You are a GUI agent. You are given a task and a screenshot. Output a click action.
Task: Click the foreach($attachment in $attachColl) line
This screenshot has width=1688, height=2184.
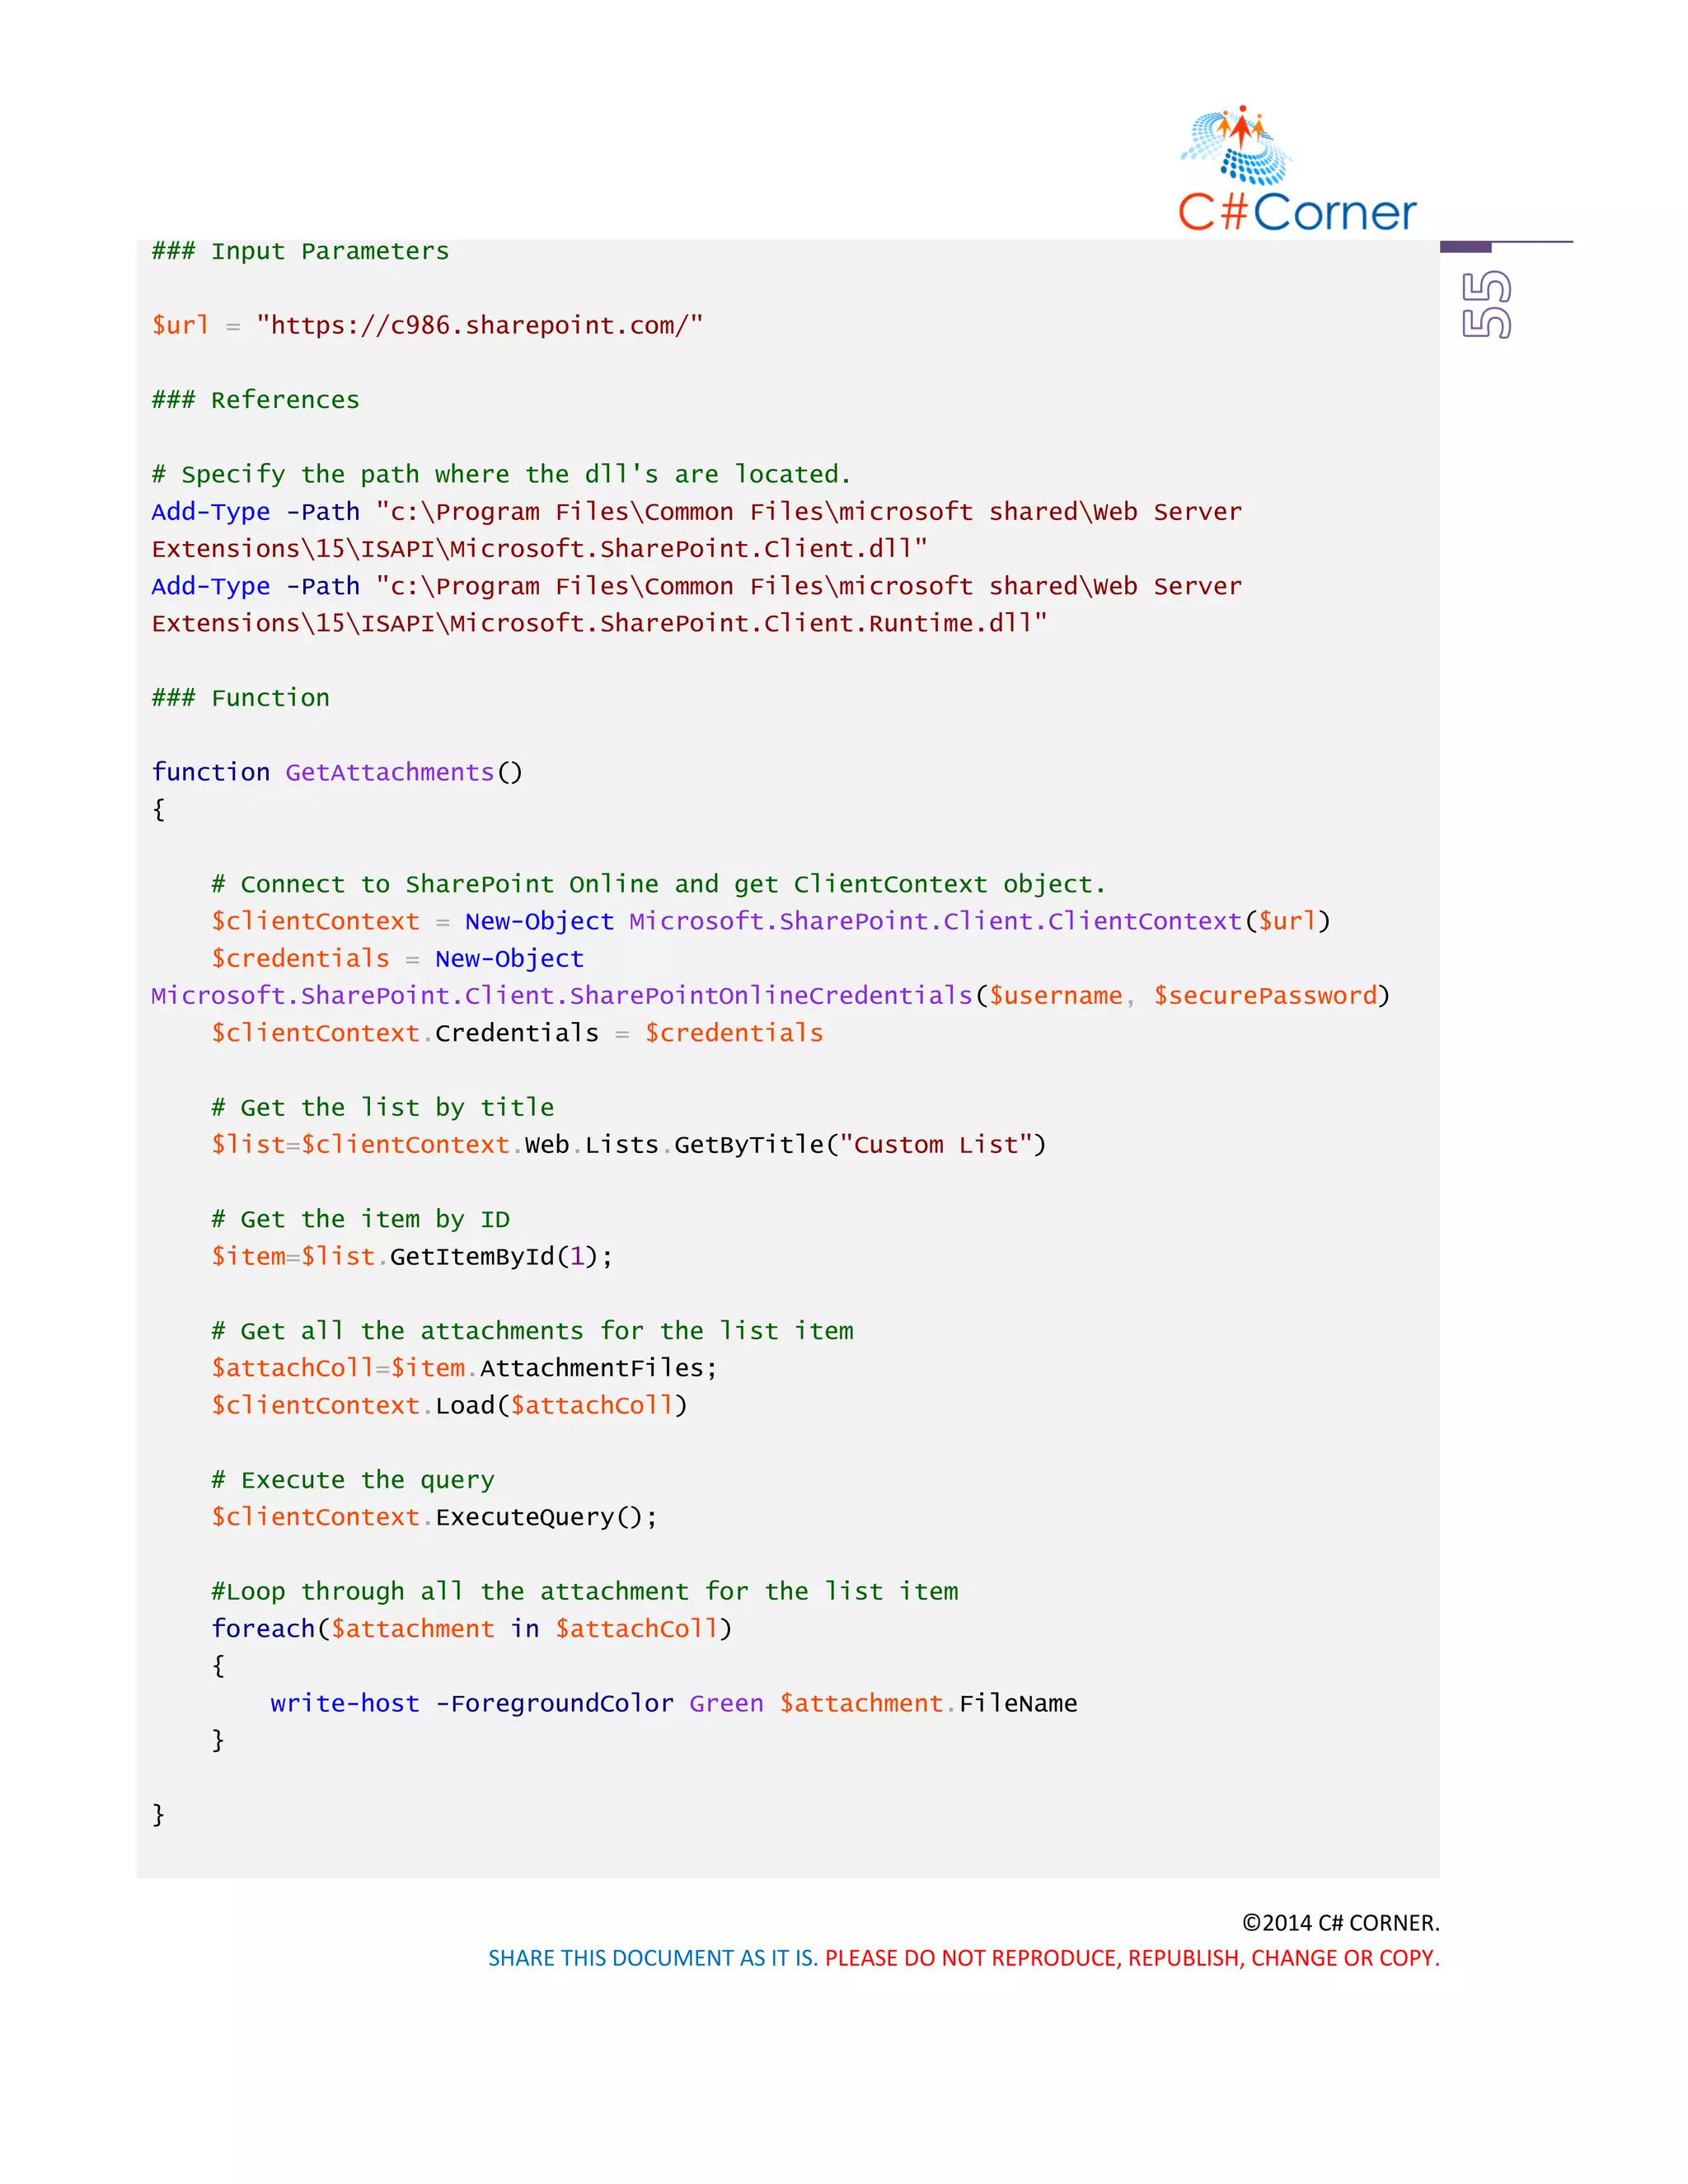pos(471,1629)
